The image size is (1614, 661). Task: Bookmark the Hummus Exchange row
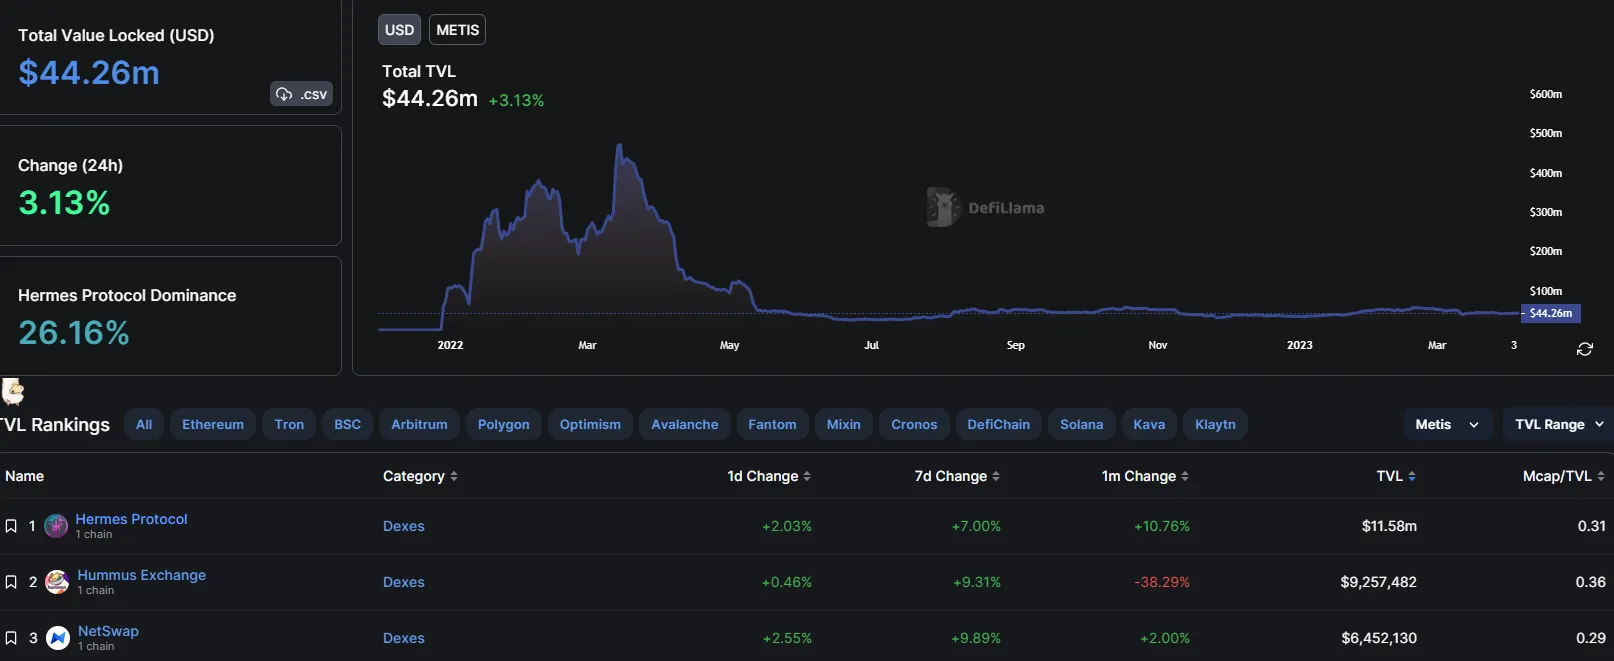pos(11,582)
